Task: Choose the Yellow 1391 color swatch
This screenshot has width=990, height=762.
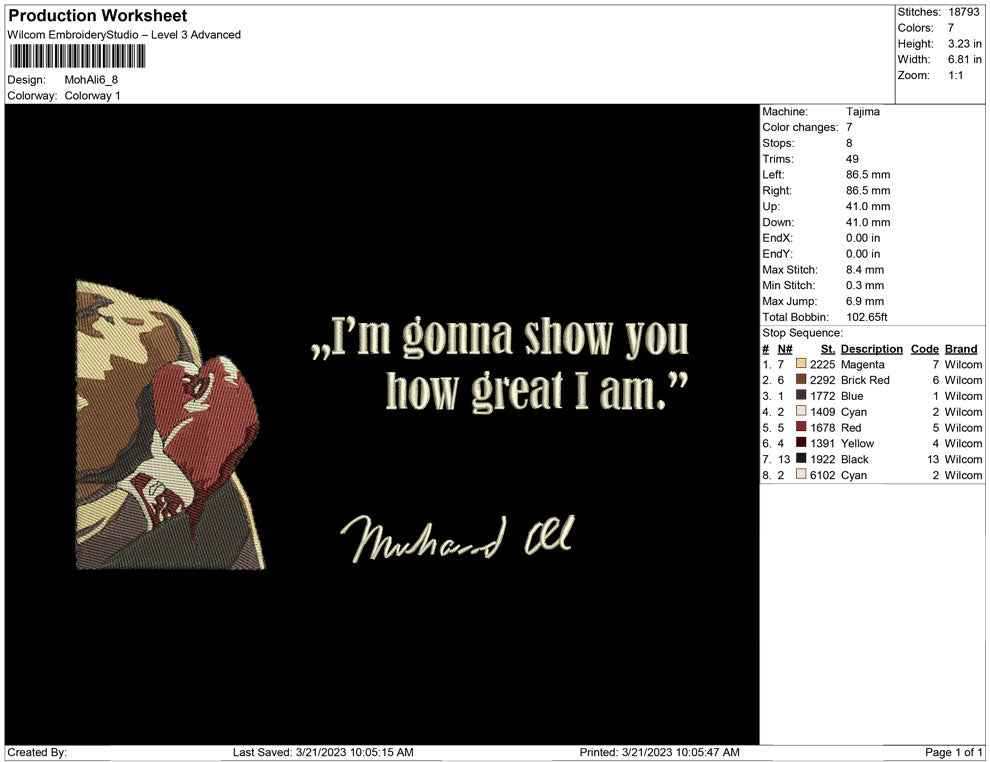Action: [801, 443]
